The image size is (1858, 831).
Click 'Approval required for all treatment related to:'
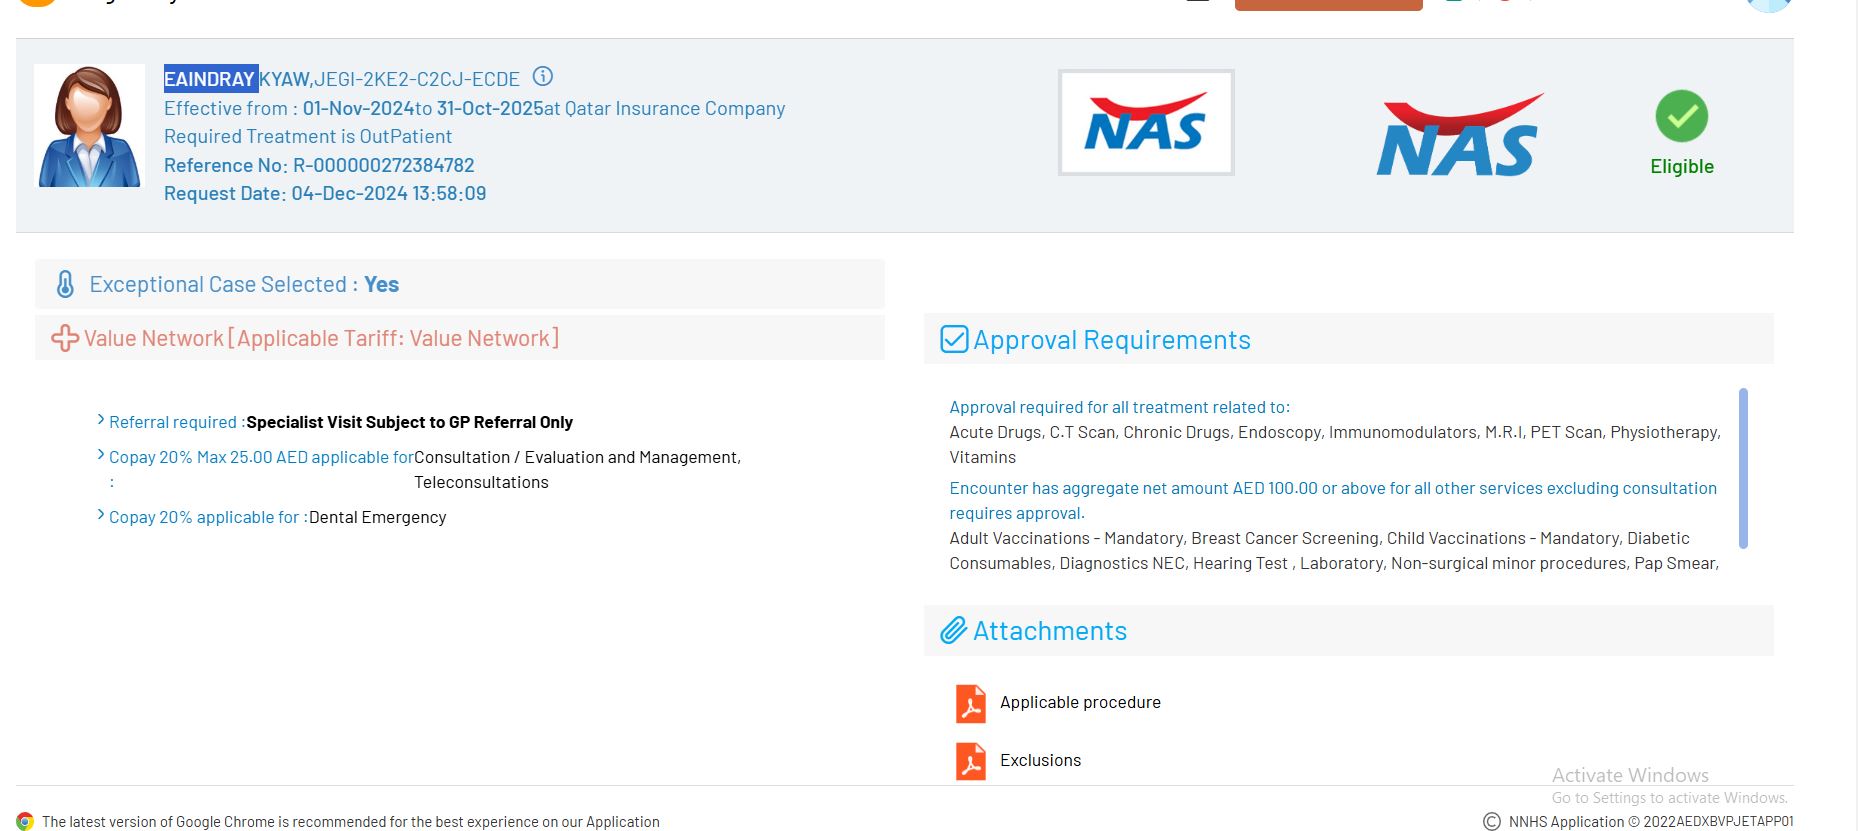click(x=1120, y=407)
